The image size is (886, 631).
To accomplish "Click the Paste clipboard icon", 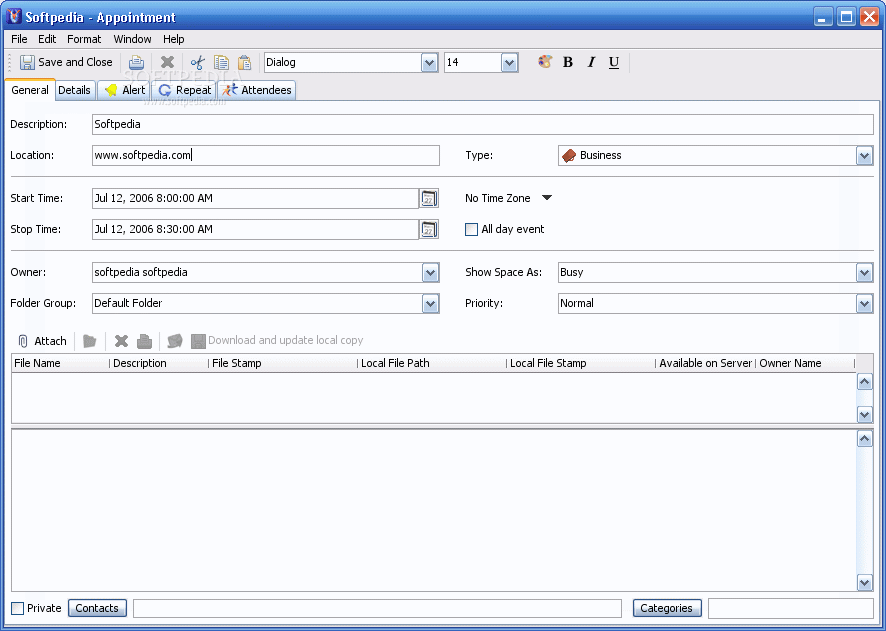I will pyautogui.click(x=245, y=62).
